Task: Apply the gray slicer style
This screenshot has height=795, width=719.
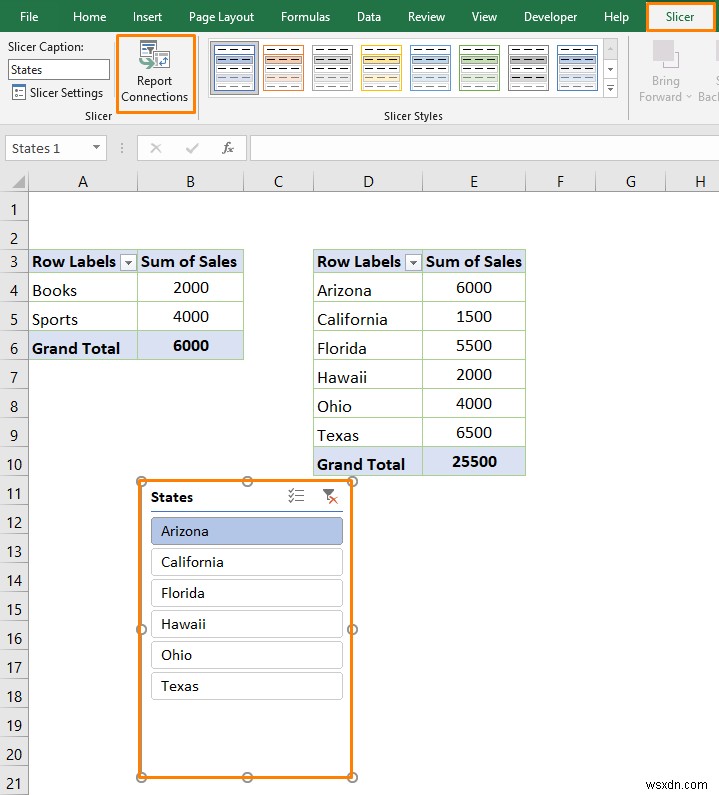Action: coord(332,68)
